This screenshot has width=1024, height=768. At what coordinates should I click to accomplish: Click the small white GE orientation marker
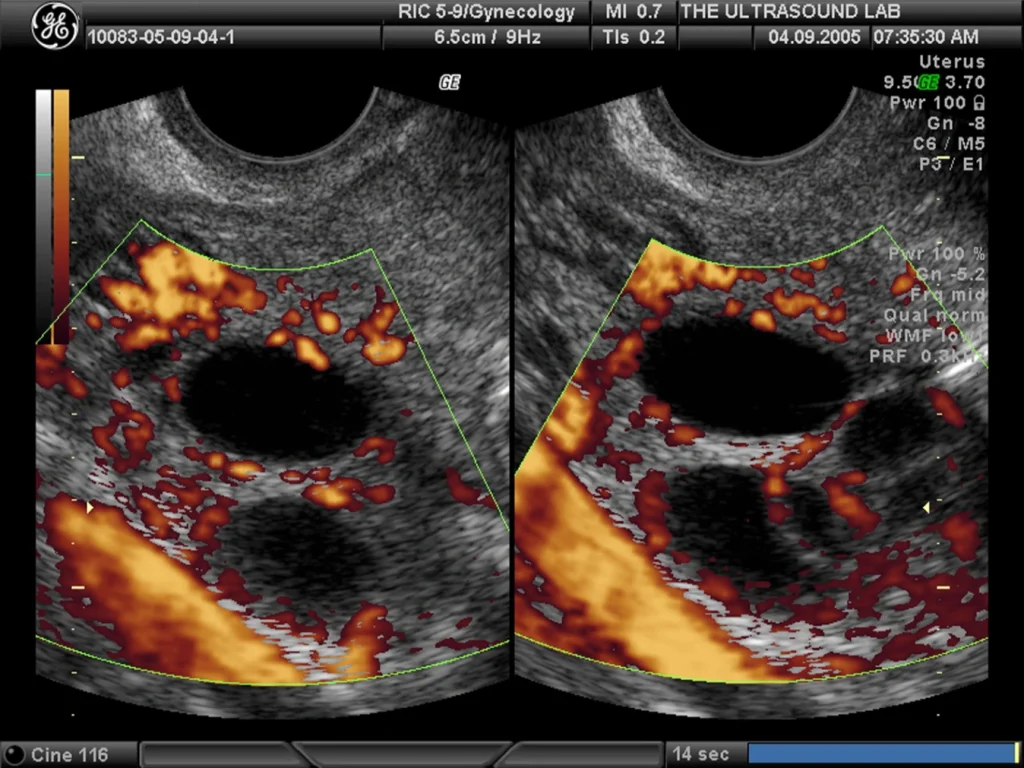click(x=449, y=82)
